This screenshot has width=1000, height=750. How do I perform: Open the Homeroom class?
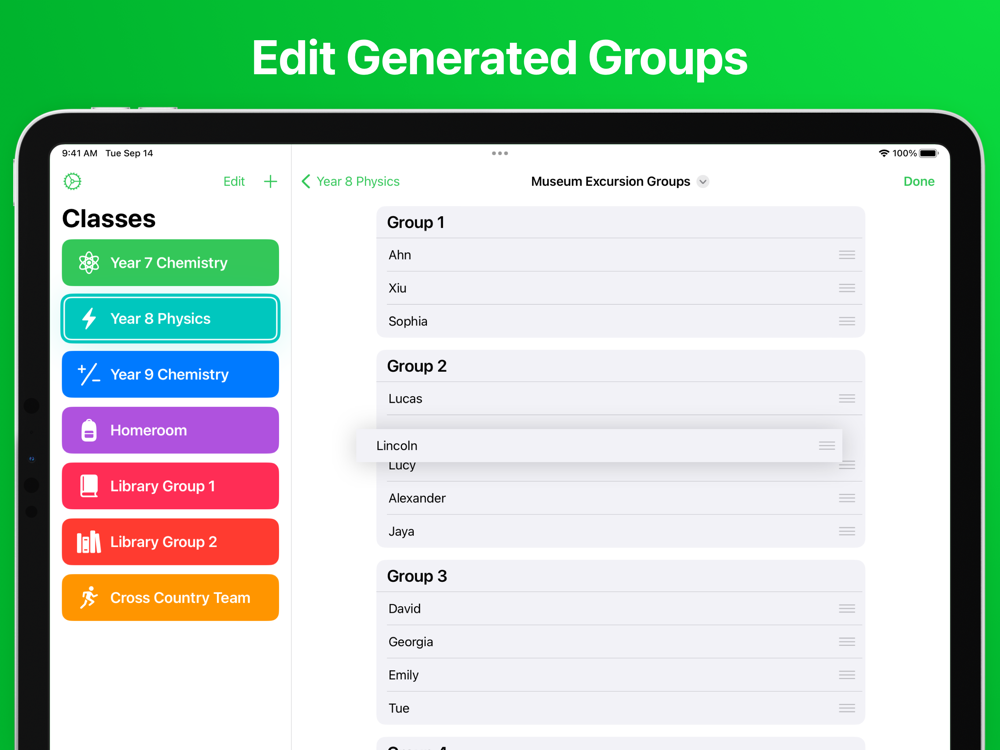click(170, 430)
